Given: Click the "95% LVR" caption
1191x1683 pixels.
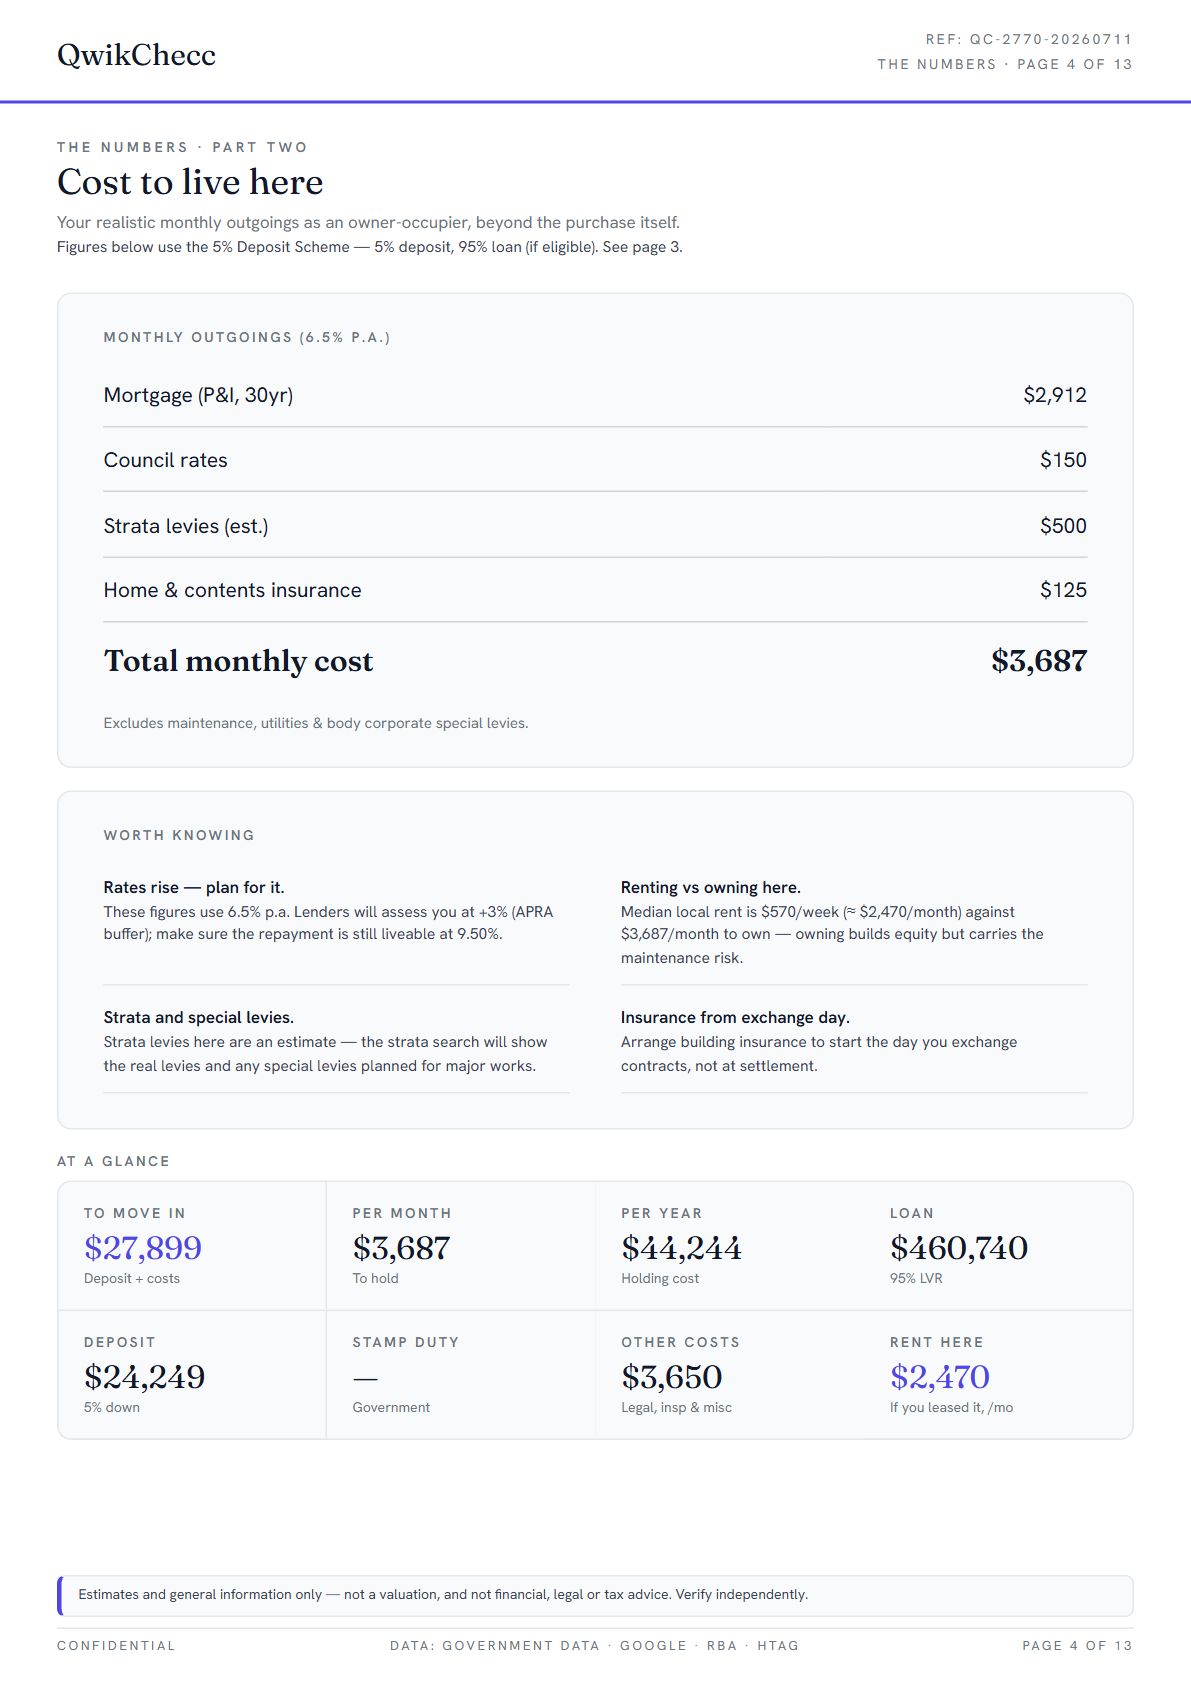Looking at the screenshot, I should pos(916,1279).
